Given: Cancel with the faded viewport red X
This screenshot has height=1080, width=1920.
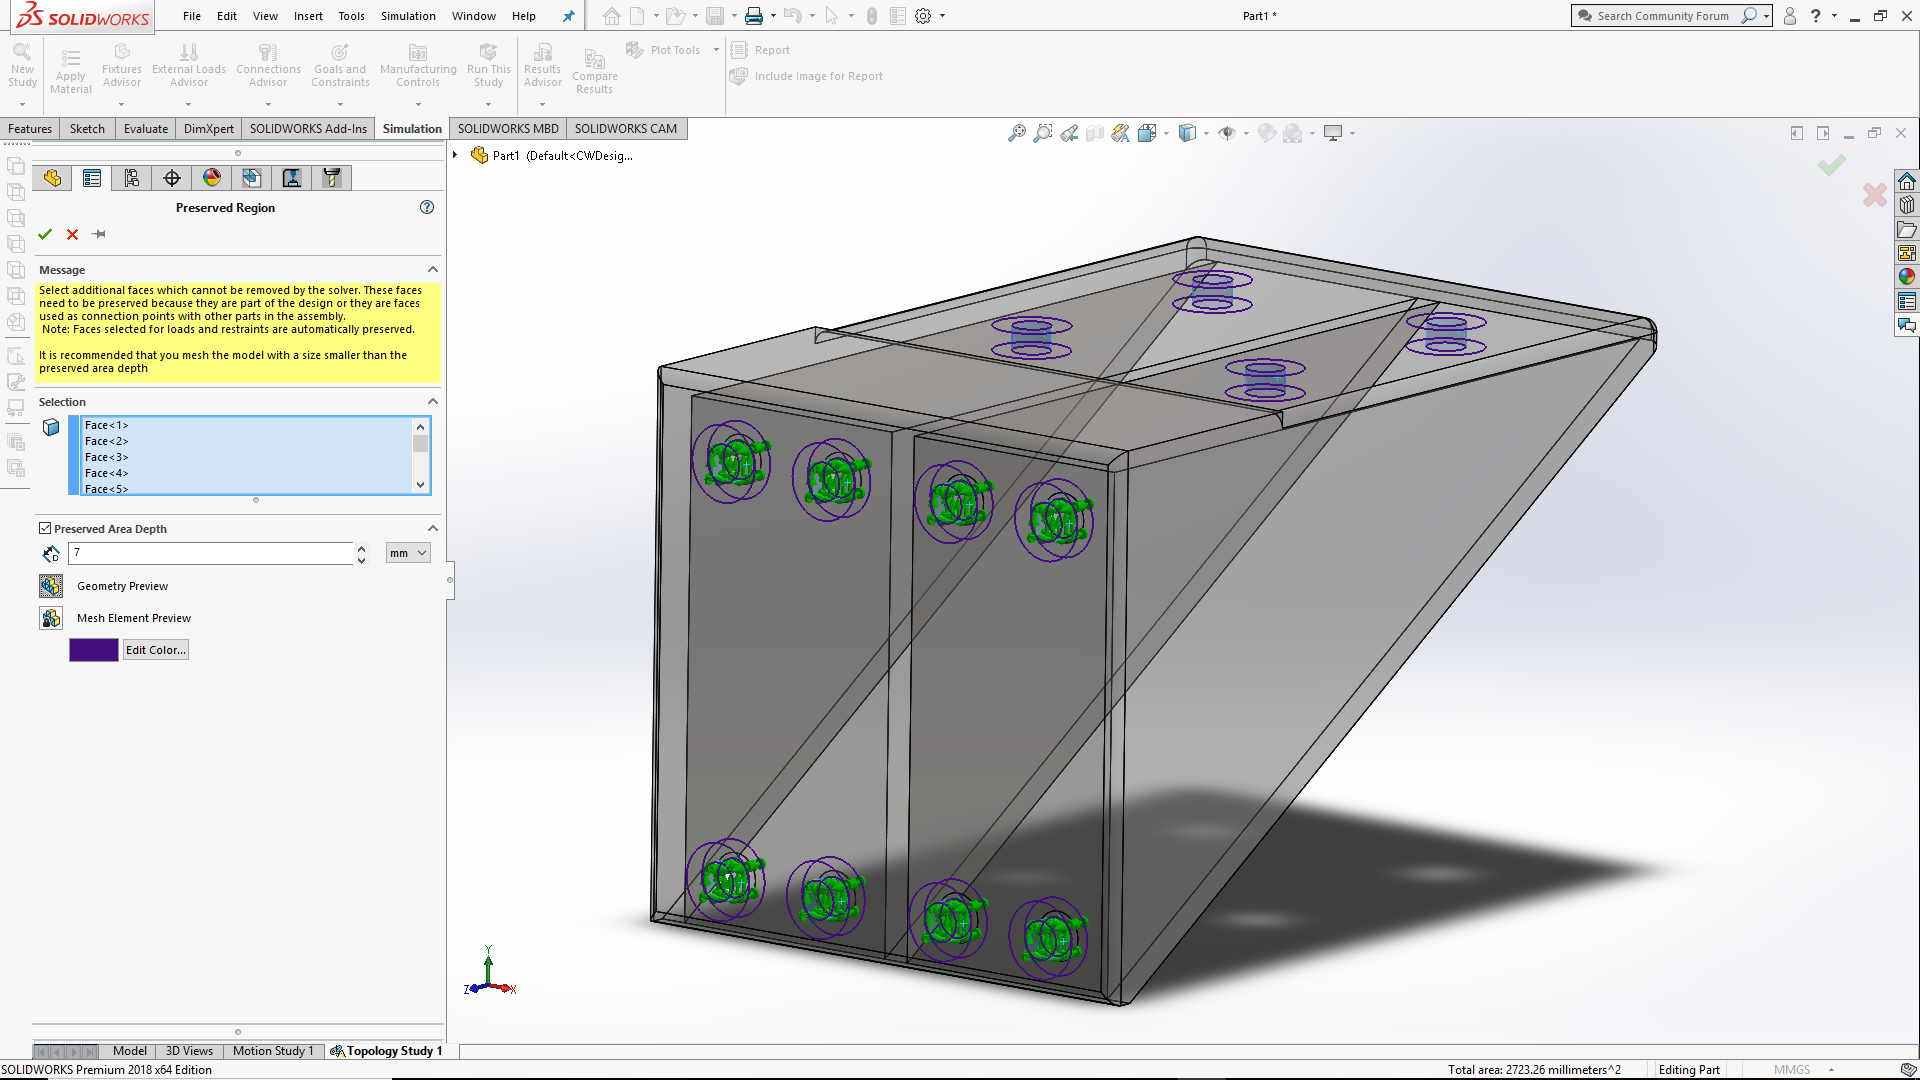Looking at the screenshot, I should 1874,194.
